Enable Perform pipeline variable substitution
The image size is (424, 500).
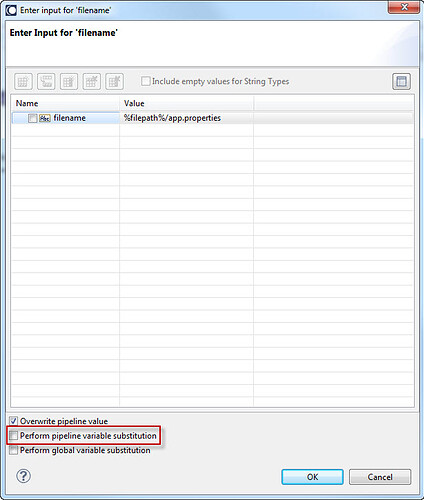point(14,435)
